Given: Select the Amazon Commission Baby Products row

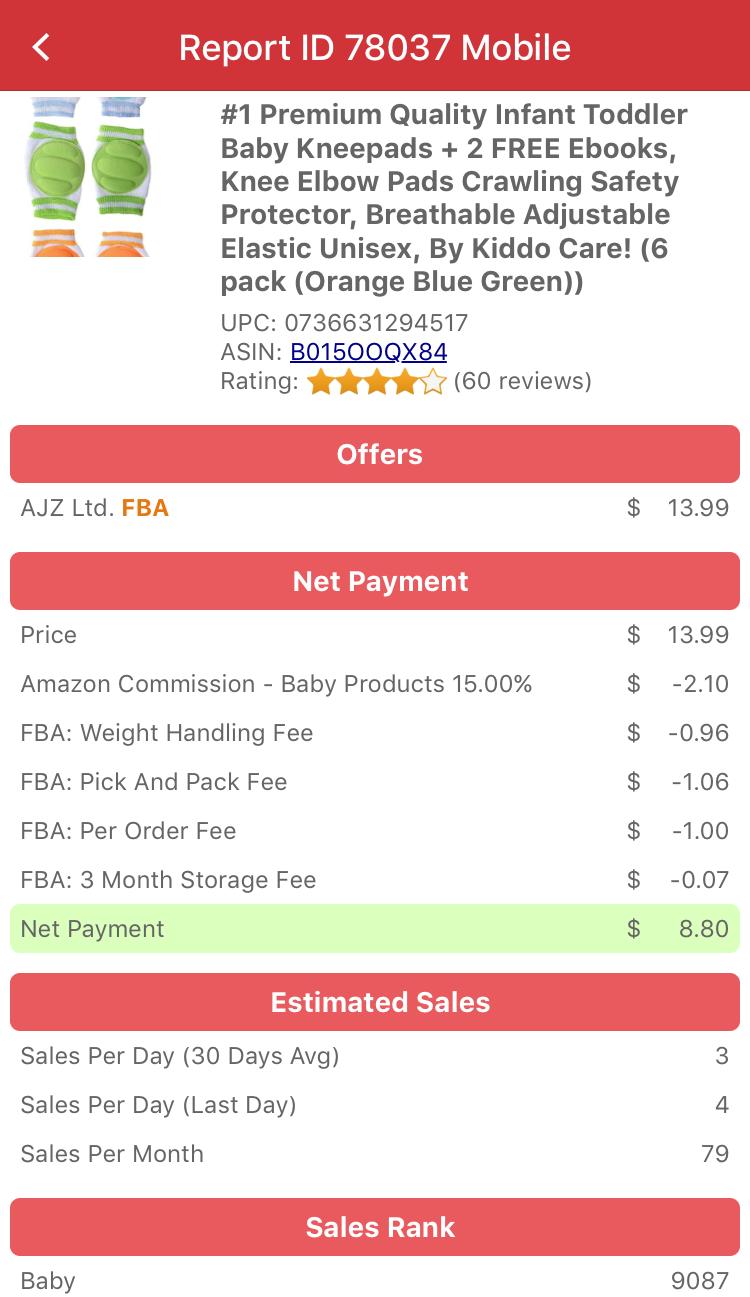Looking at the screenshot, I should point(375,684).
